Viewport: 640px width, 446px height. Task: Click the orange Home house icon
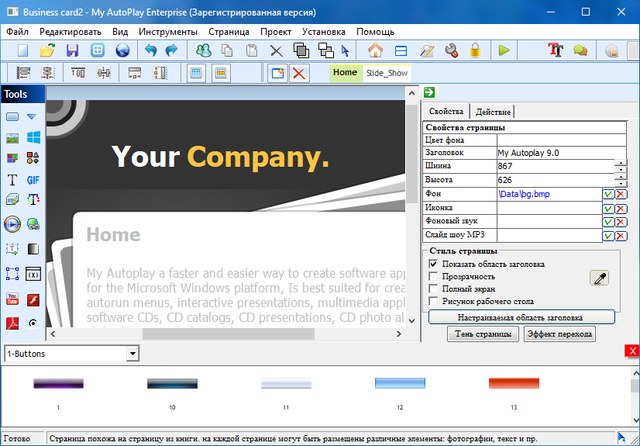tap(376, 51)
